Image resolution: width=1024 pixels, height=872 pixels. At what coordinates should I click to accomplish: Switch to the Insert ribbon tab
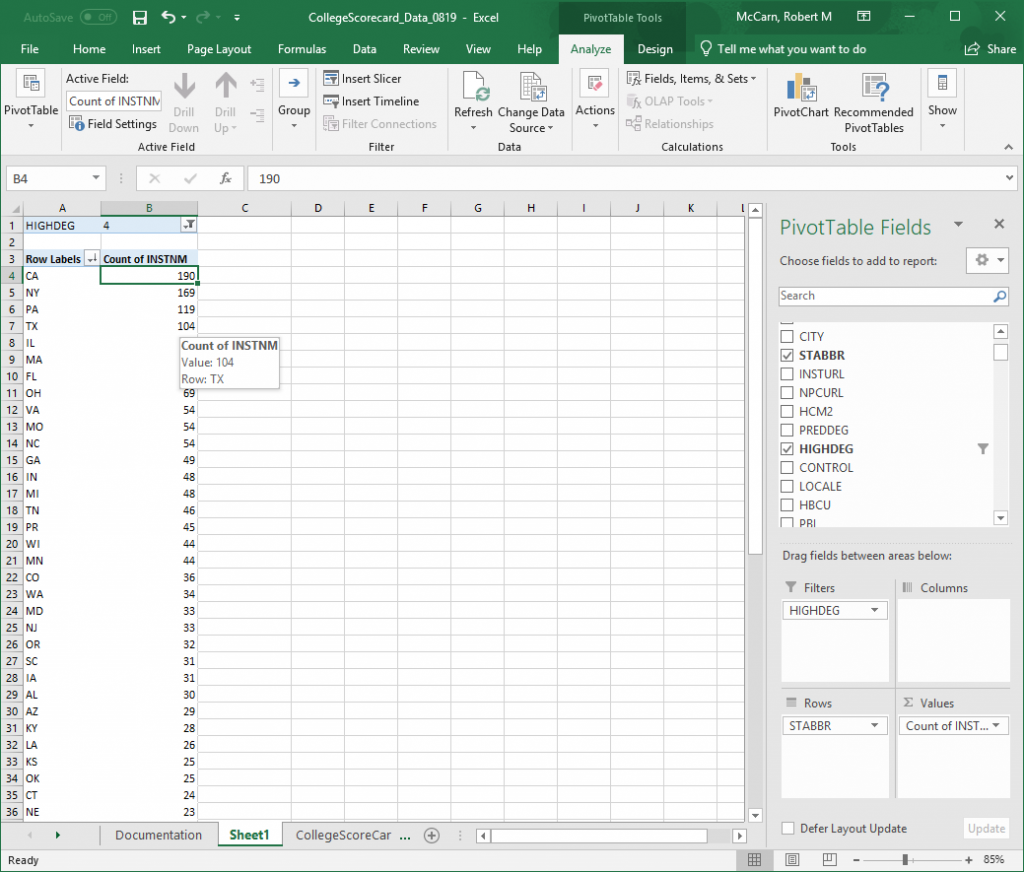pos(146,49)
